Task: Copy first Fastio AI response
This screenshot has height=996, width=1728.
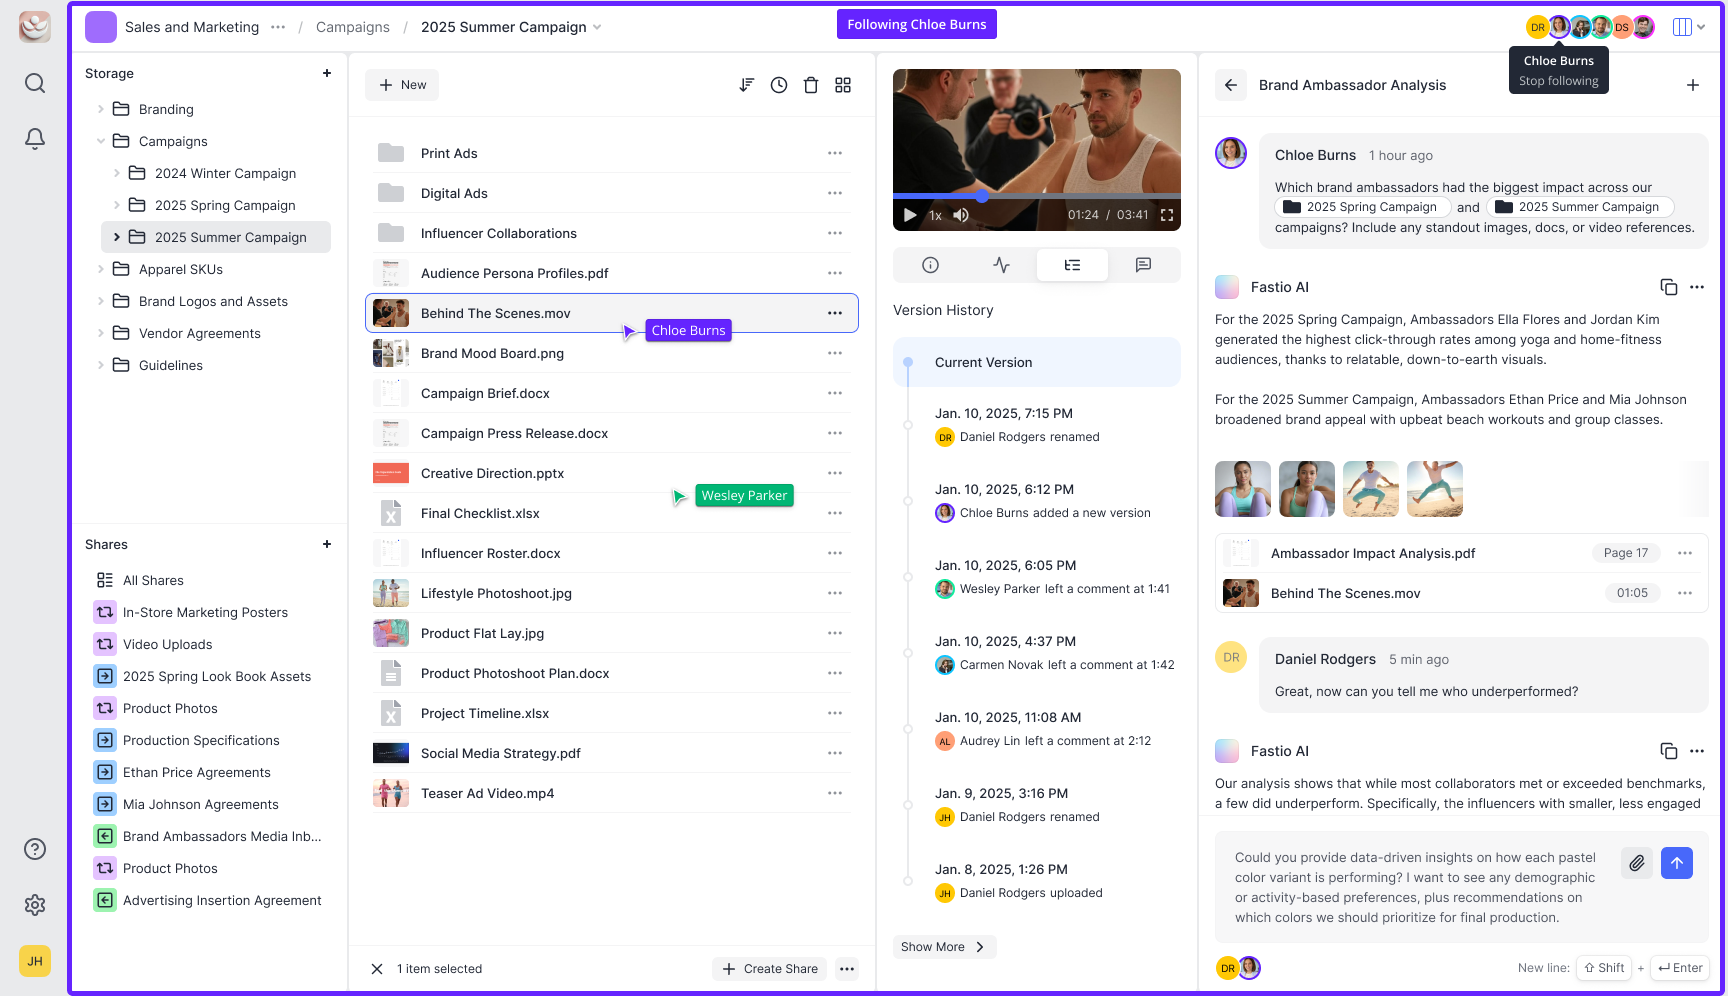Action: pos(1669,287)
